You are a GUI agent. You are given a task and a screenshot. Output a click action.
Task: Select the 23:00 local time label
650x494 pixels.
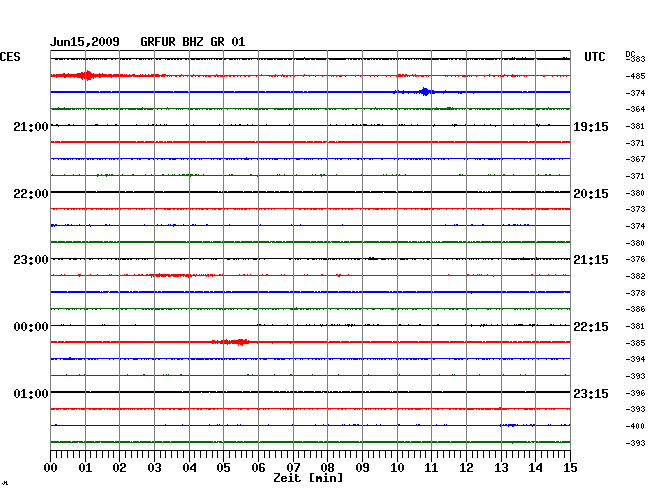31,260
